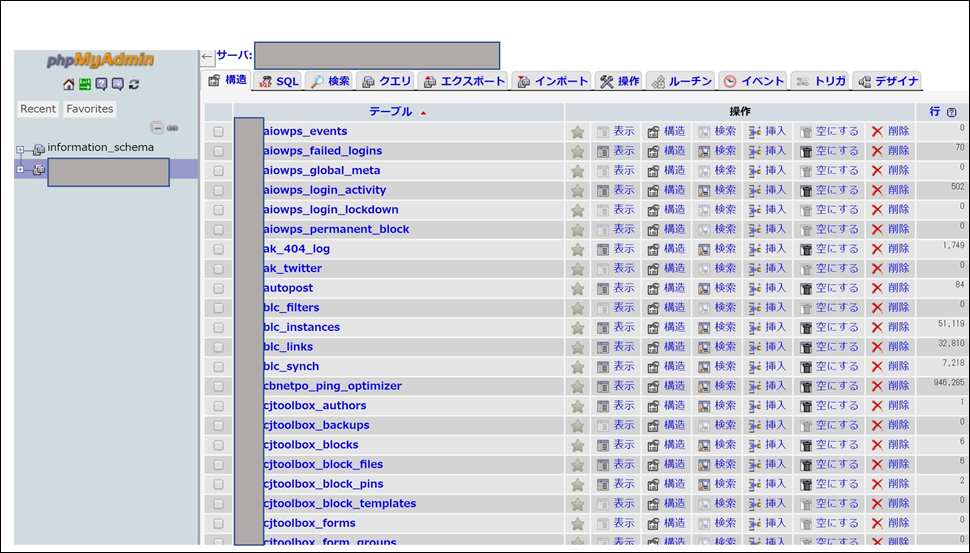Click the green logout icon
The image size is (970, 553).
(x=85, y=84)
